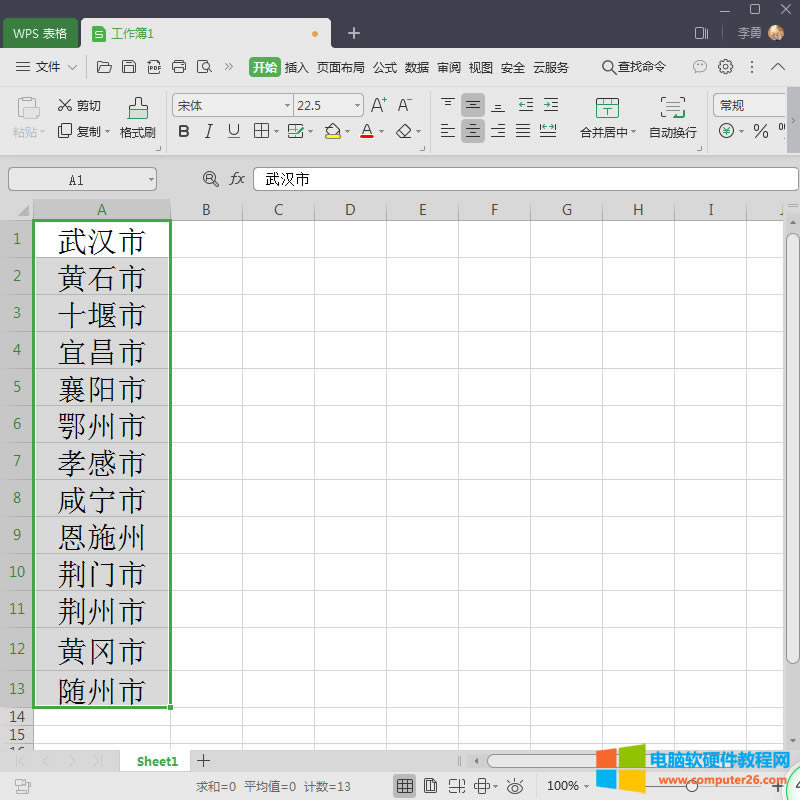This screenshot has width=800, height=800.
Task: Click the Save icon in quick toolbar
Action: pos(129,67)
